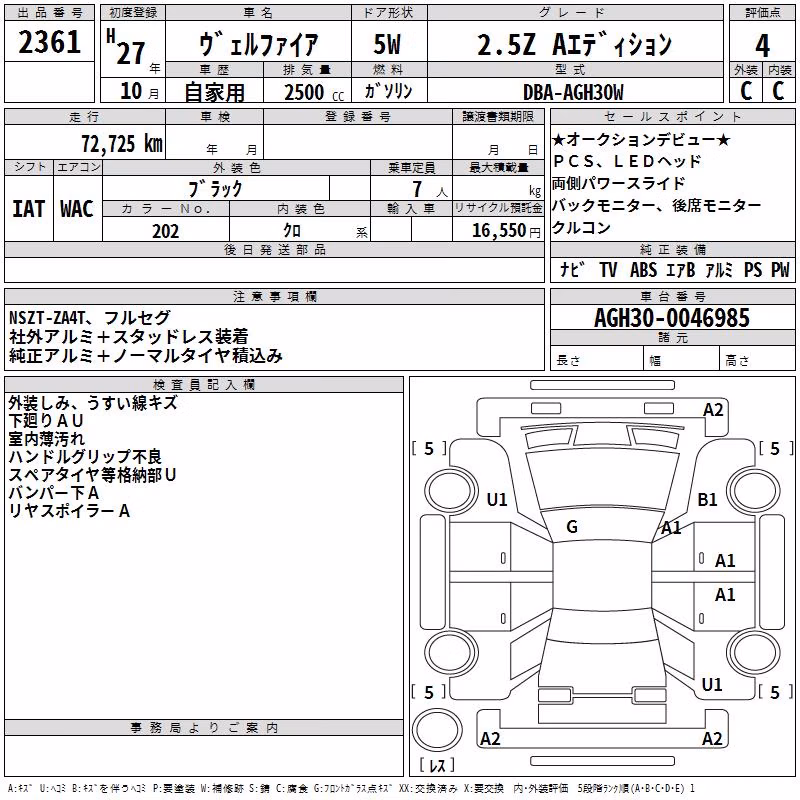800x800 pixels.
Task: Select the grade text 2.5Z Aエディション
Action: tap(575, 45)
